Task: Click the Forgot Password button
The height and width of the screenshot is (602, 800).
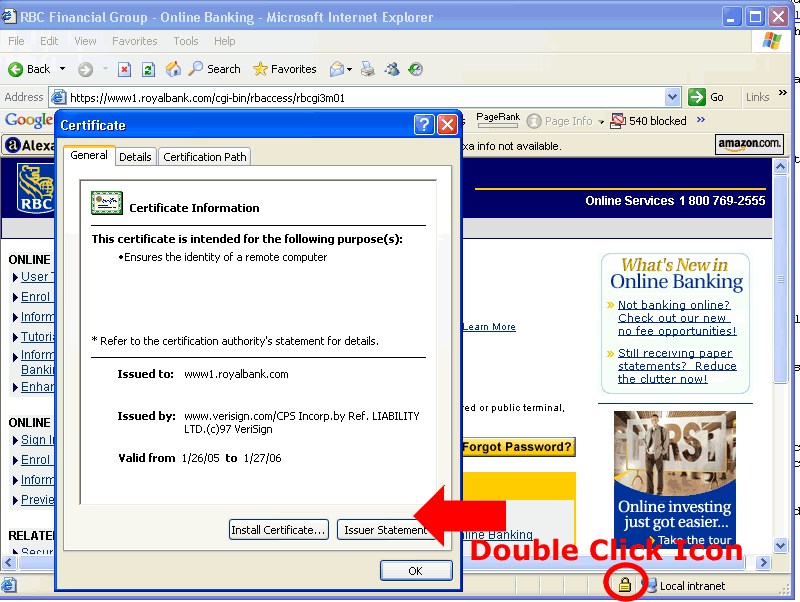Action: (x=518, y=447)
